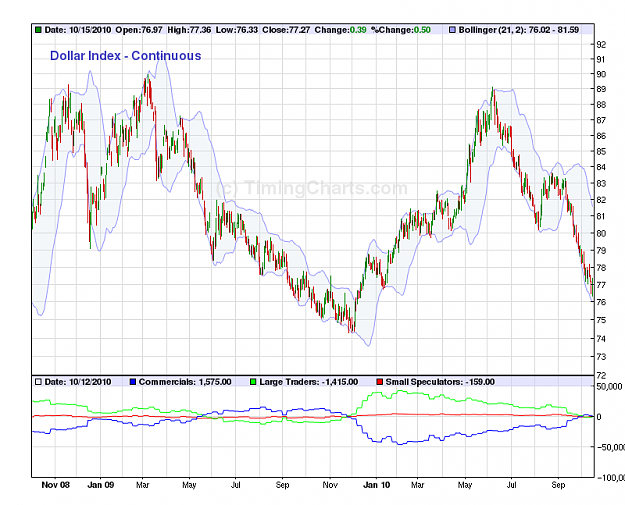This screenshot has height=505, width=625.
Task: Click the 'High:77.36' value
Action: point(189,30)
